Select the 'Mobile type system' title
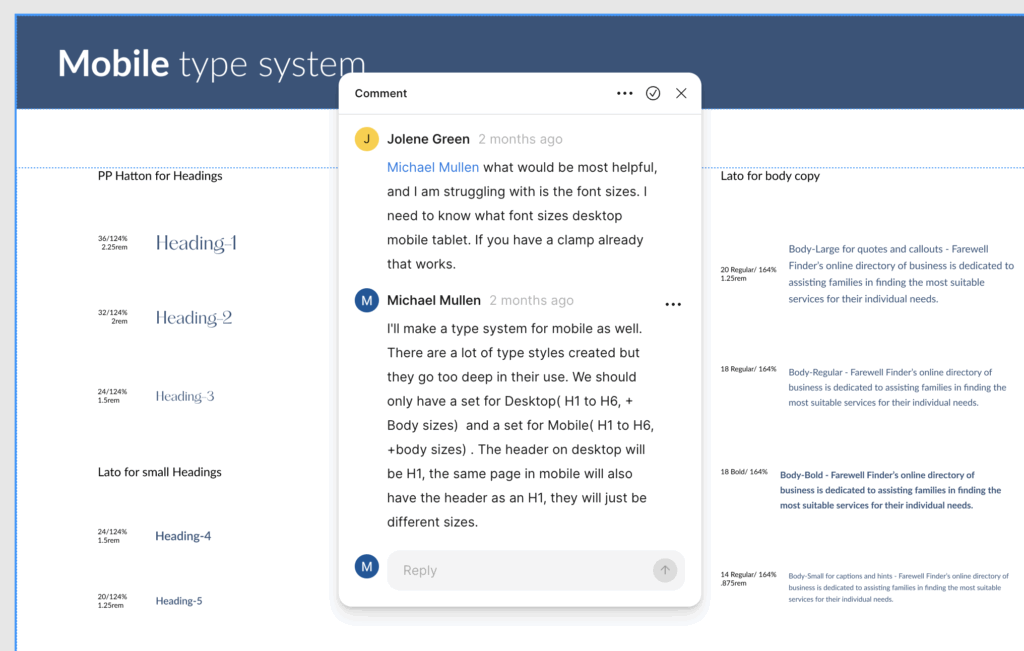The height and width of the screenshot is (651, 1024). [x=211, y=63]
